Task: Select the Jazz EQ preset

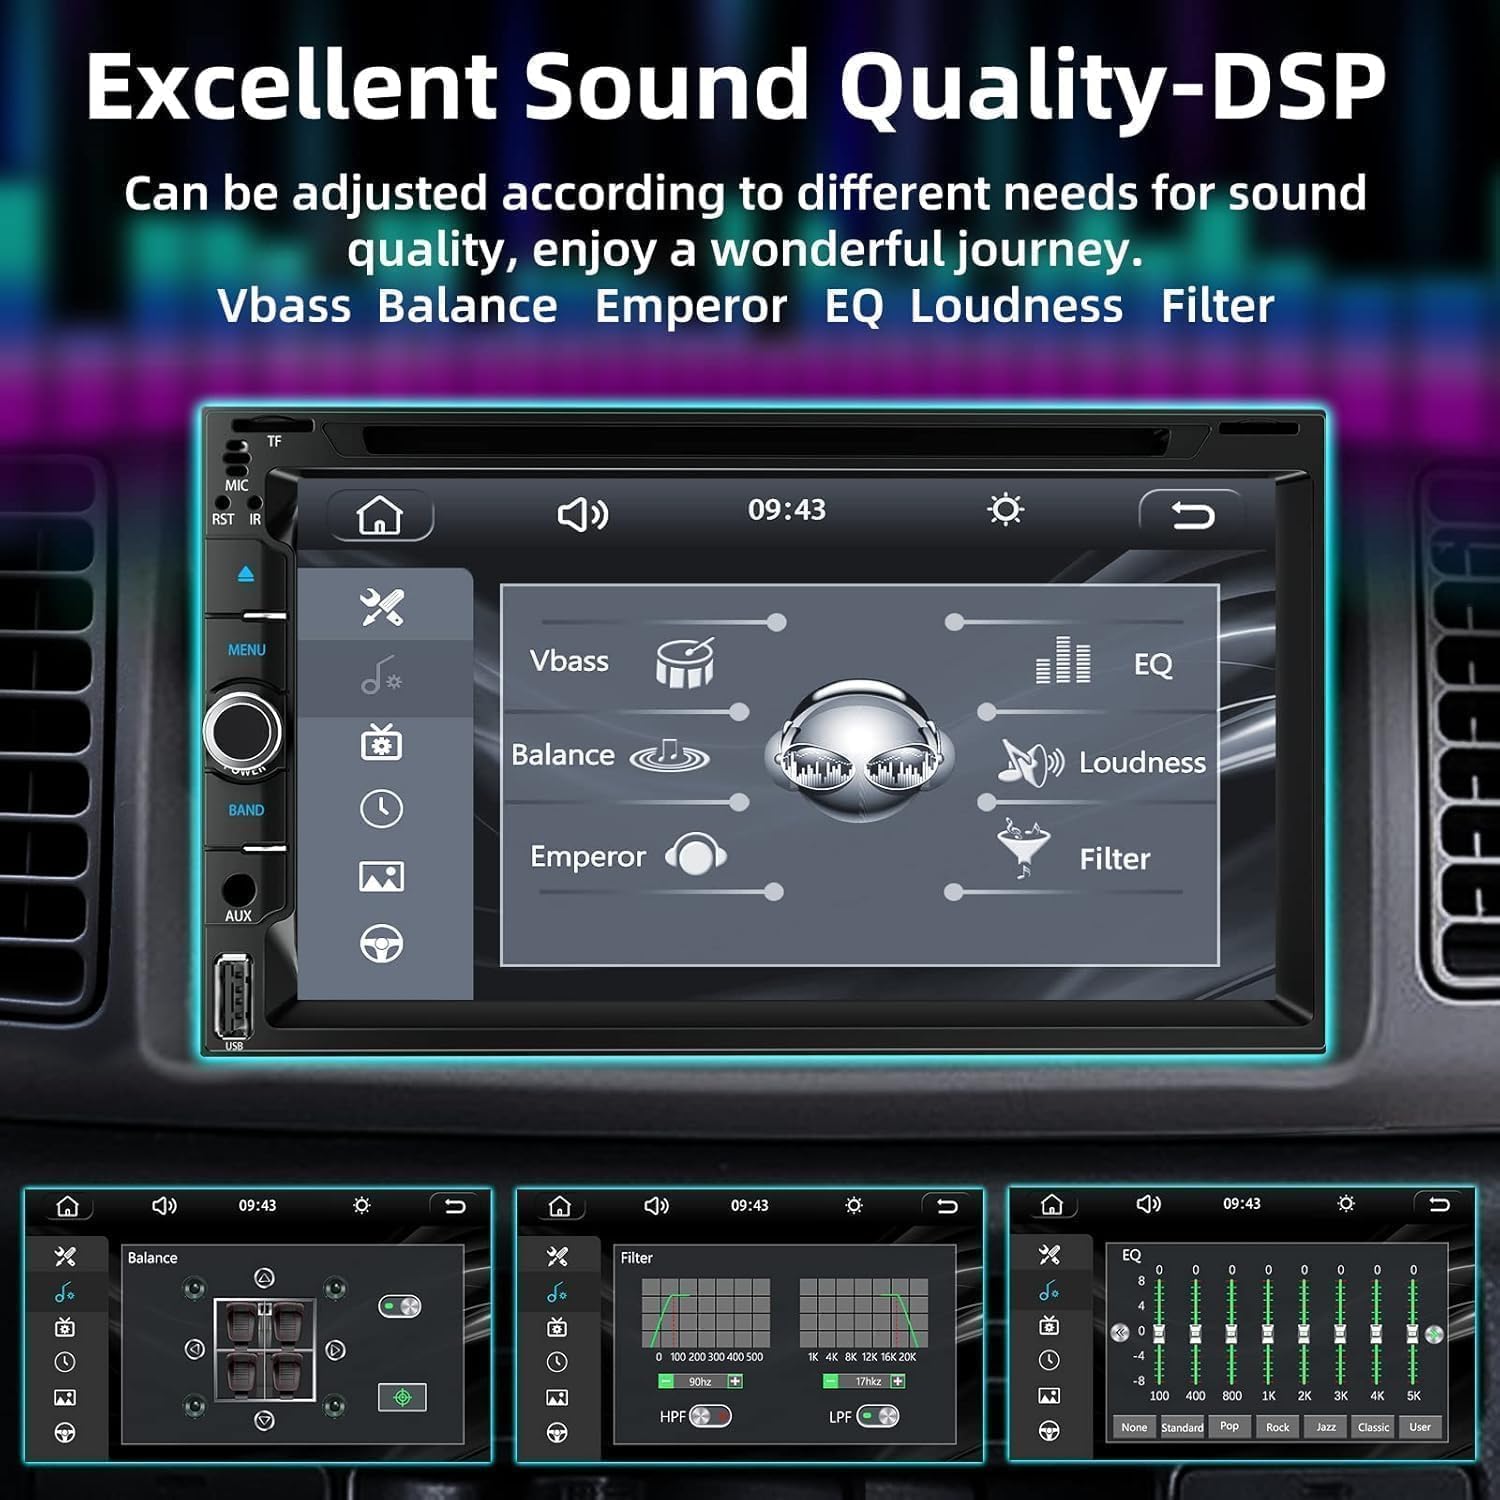Action: tap(1326, 1427)
